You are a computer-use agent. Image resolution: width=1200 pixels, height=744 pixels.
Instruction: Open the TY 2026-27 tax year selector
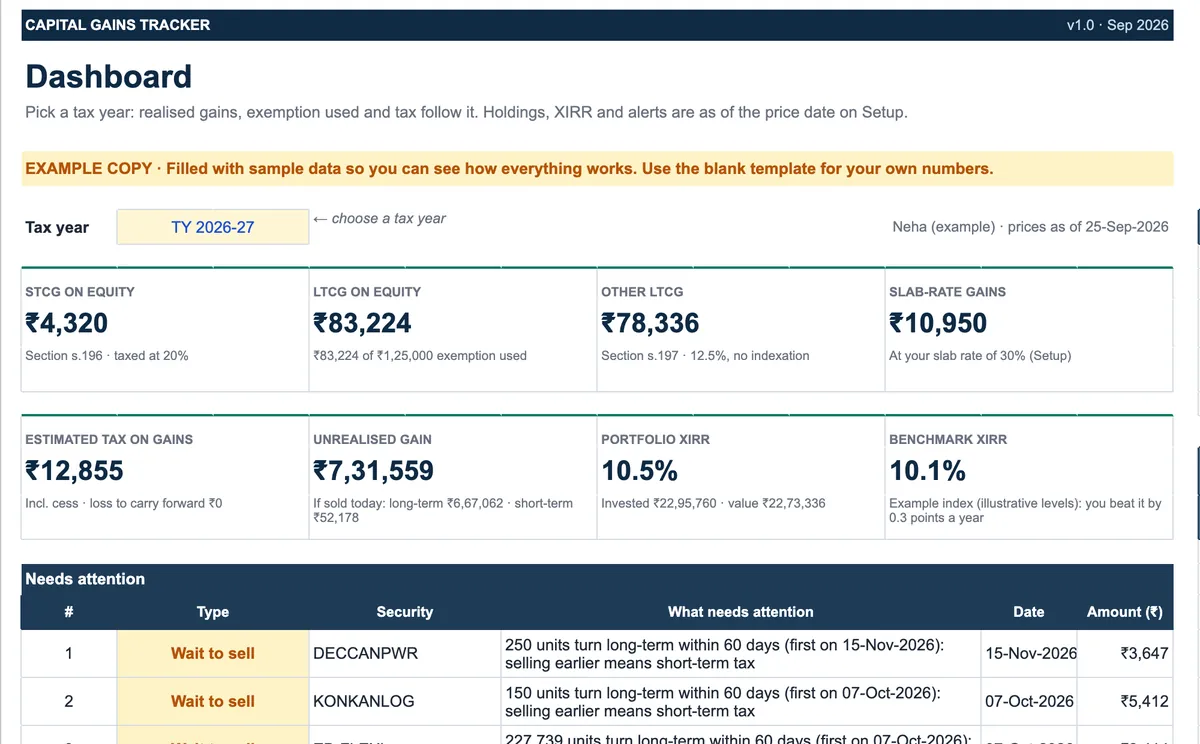point(213,227)
